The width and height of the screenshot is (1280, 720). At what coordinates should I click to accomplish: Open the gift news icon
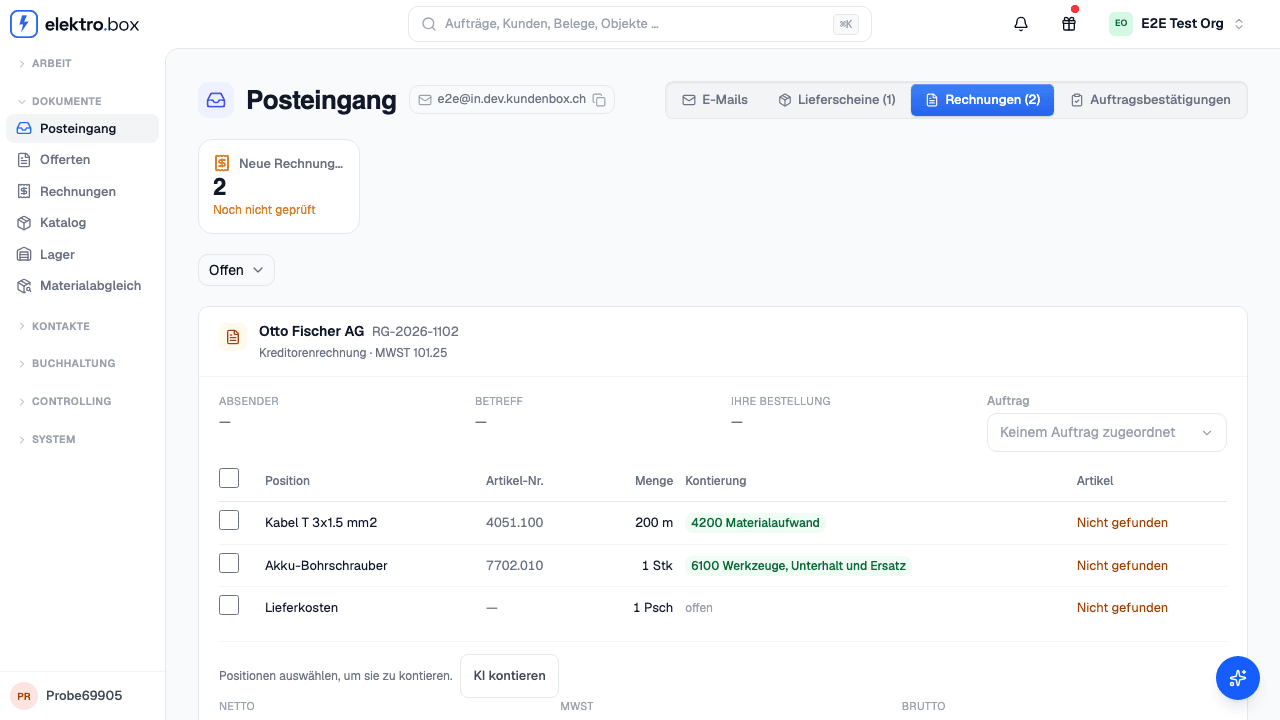(x=1069, y=24)
